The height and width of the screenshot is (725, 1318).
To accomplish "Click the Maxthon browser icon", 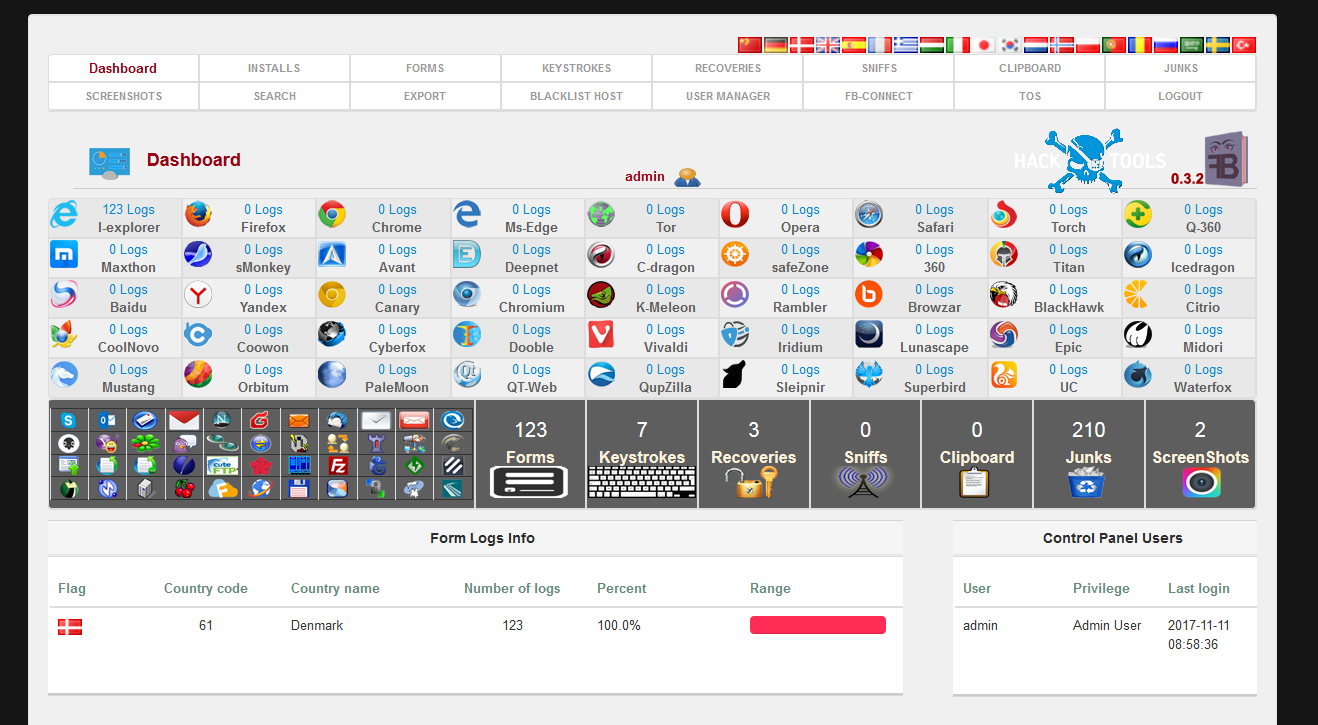I will point(64,254).
